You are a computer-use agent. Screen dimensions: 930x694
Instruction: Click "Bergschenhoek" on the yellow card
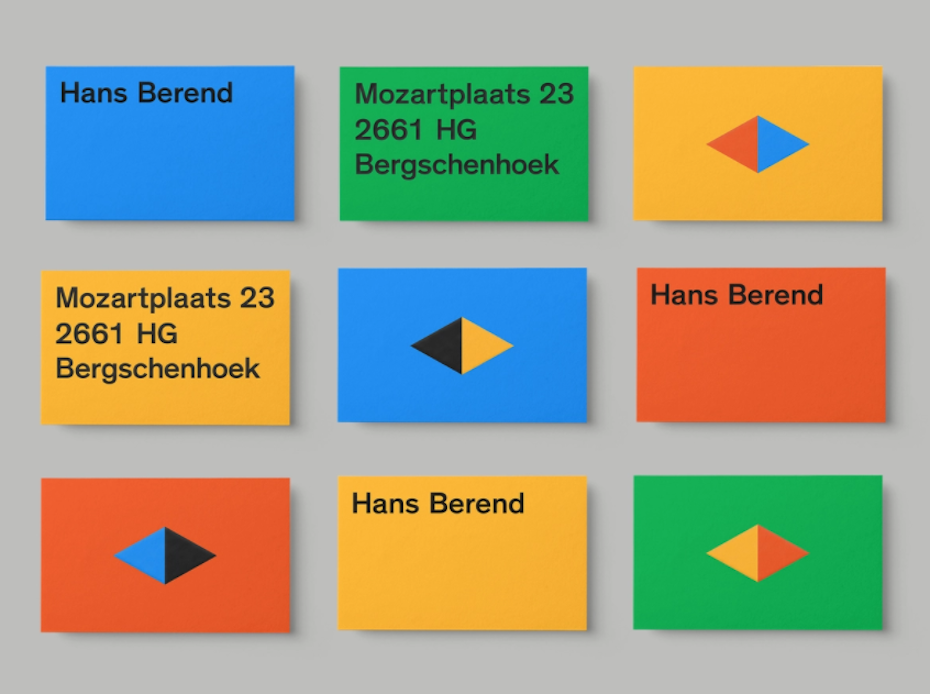pos(157,369)
